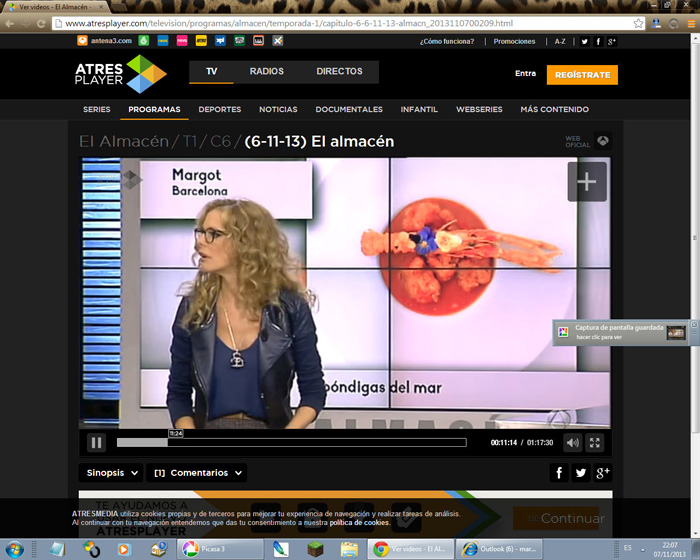Open File Explorer folder in taskbar
The width and height of the screenshot is (700, 560).
(349, 549)
